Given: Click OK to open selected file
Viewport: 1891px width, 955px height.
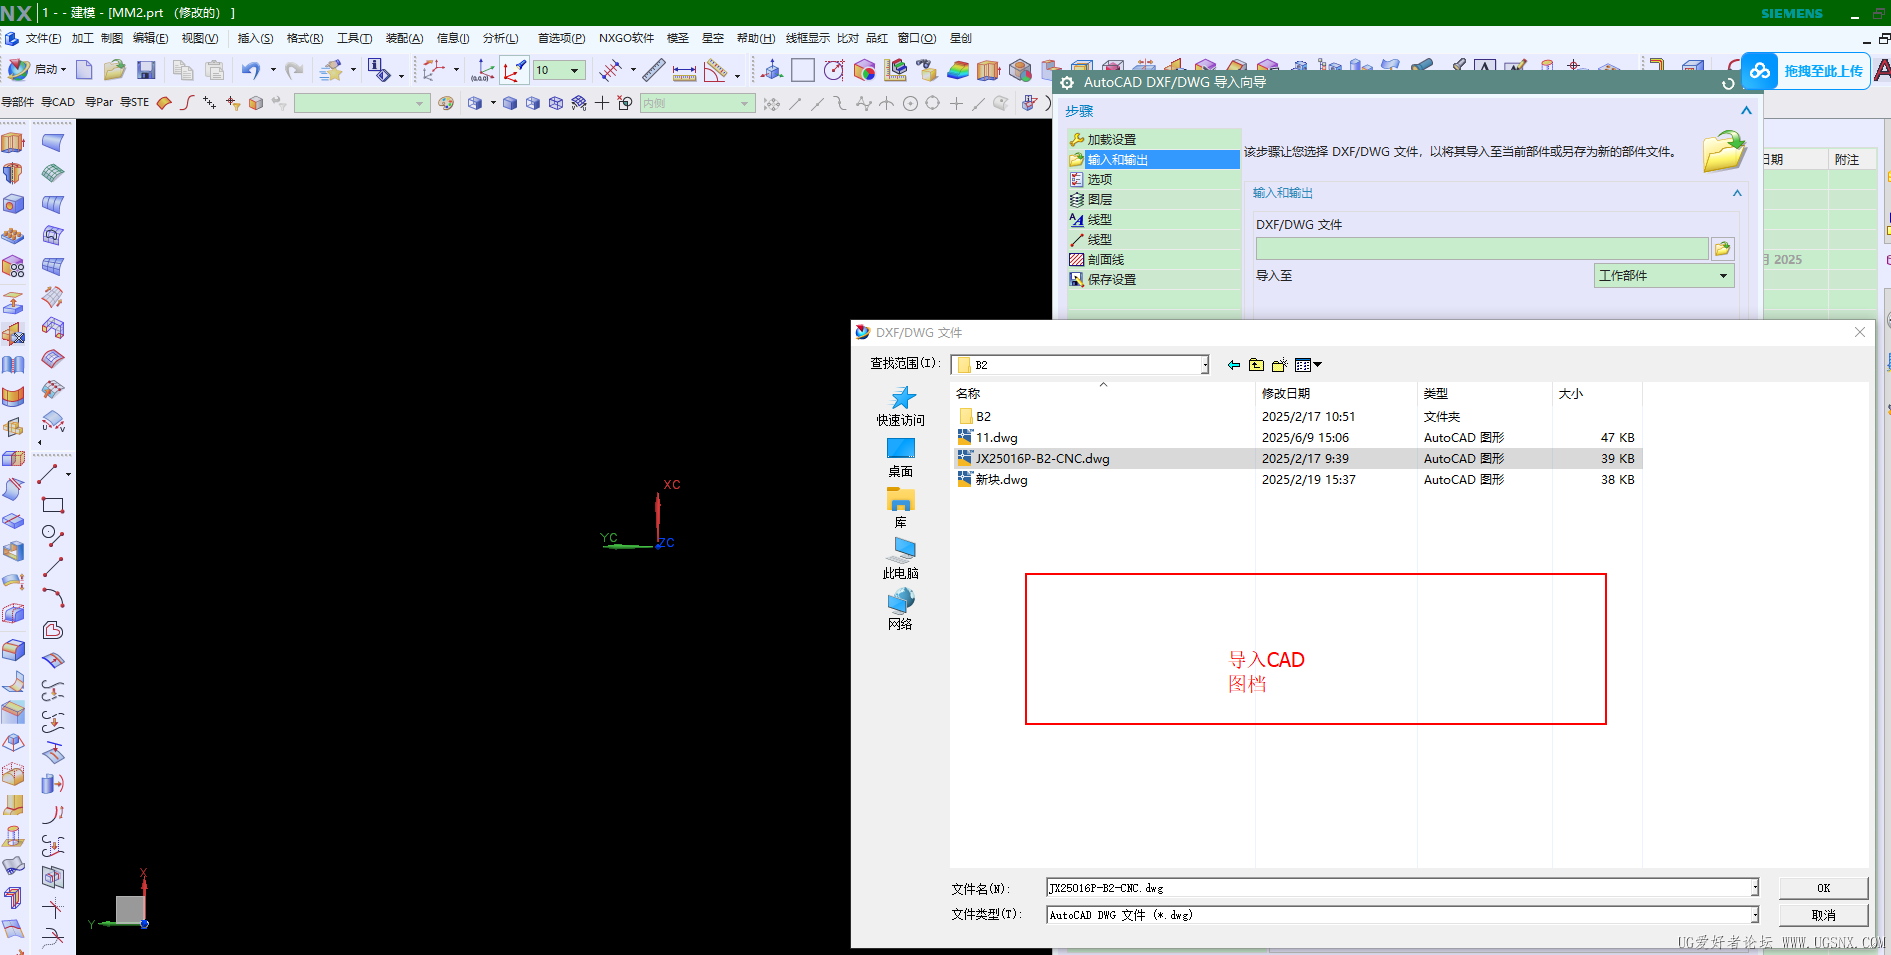Looking at the screenshot, I should pos(1823,888).
